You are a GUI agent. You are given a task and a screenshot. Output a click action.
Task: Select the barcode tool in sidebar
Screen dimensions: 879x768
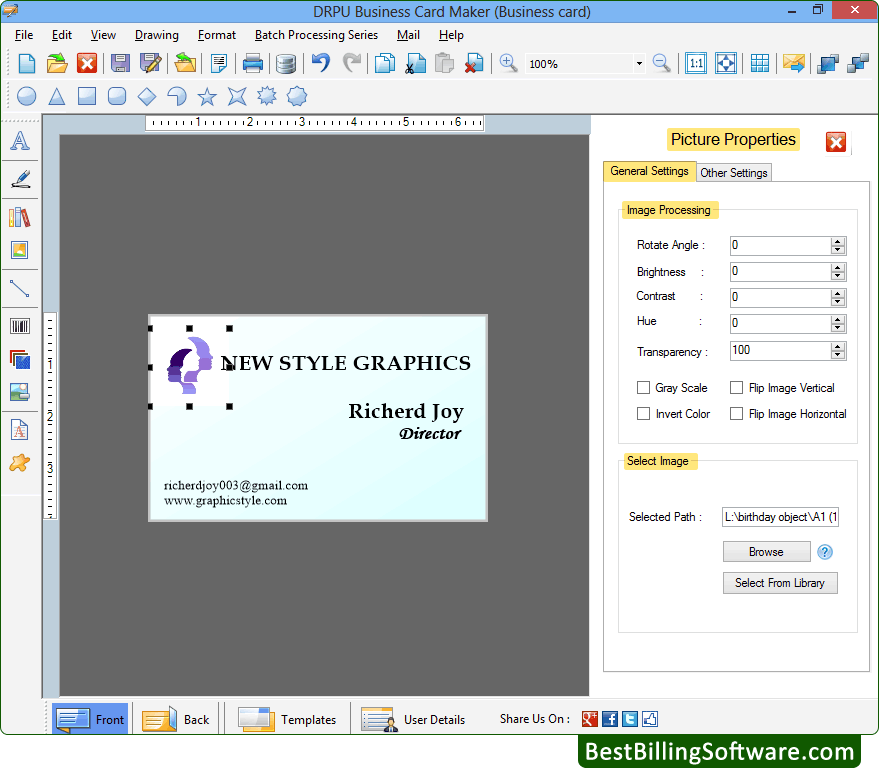coord(20,326)
